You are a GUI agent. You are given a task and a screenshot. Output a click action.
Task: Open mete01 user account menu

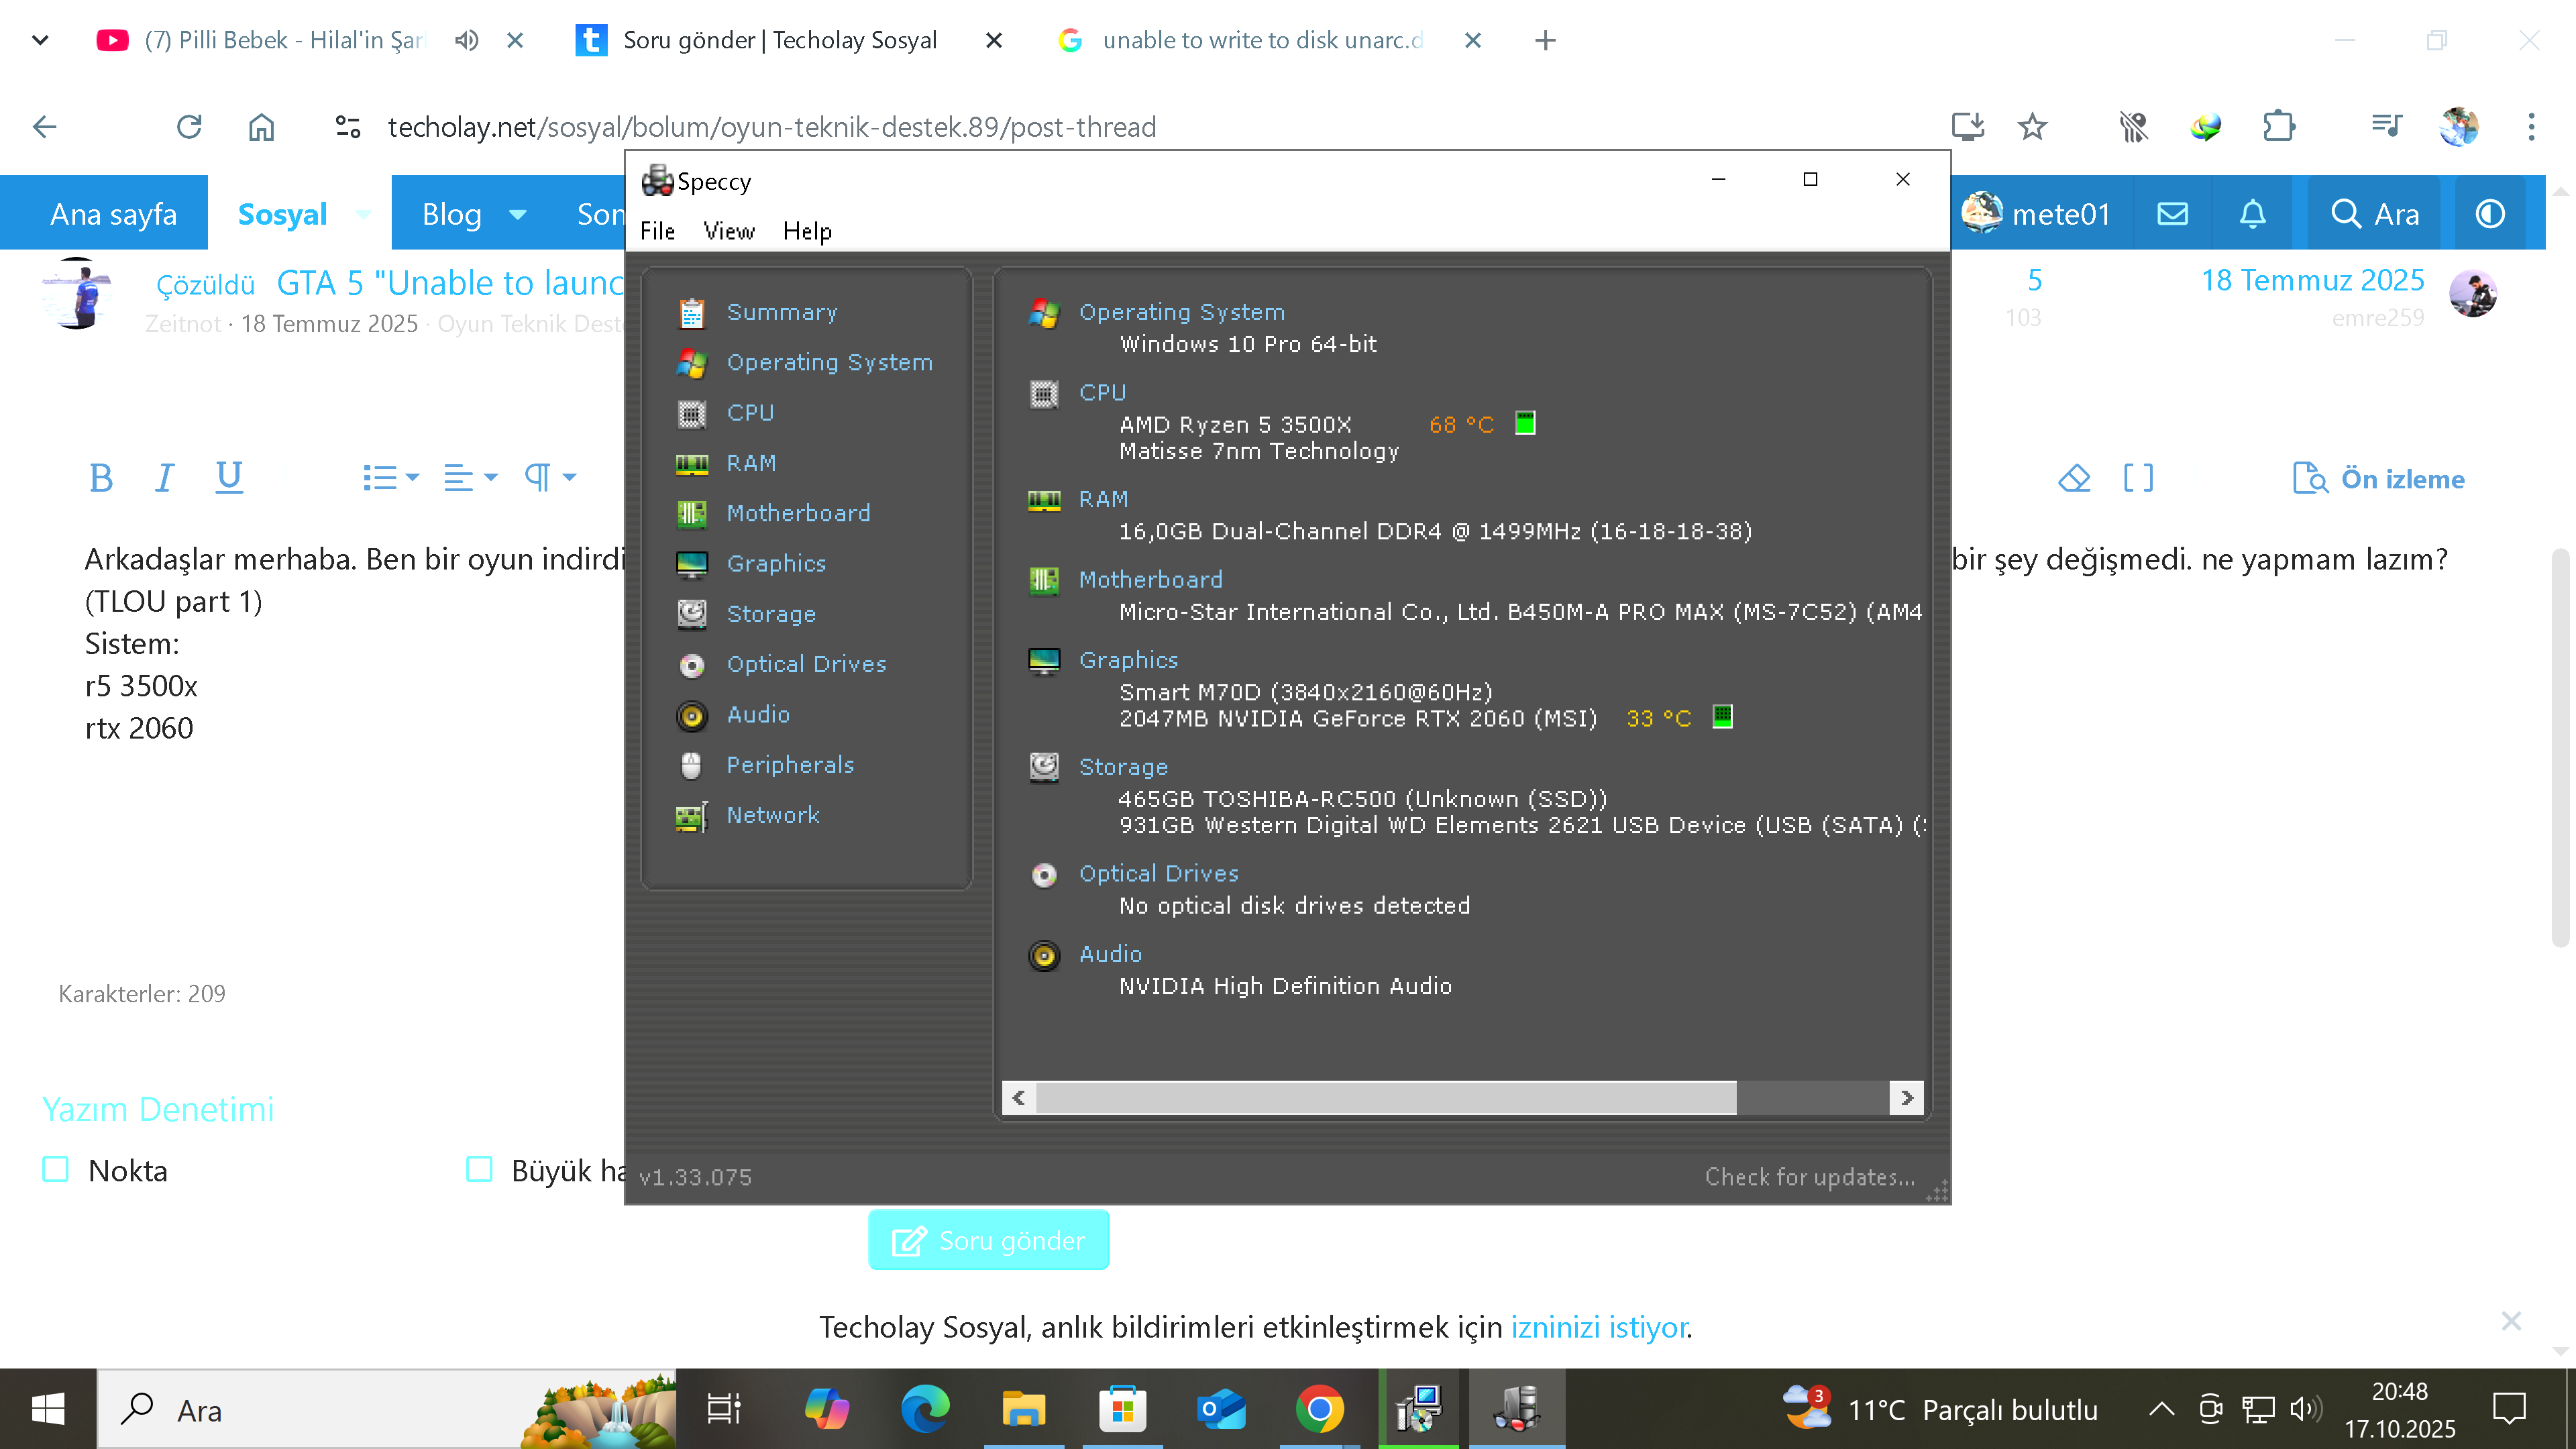tap(2036, 213)
